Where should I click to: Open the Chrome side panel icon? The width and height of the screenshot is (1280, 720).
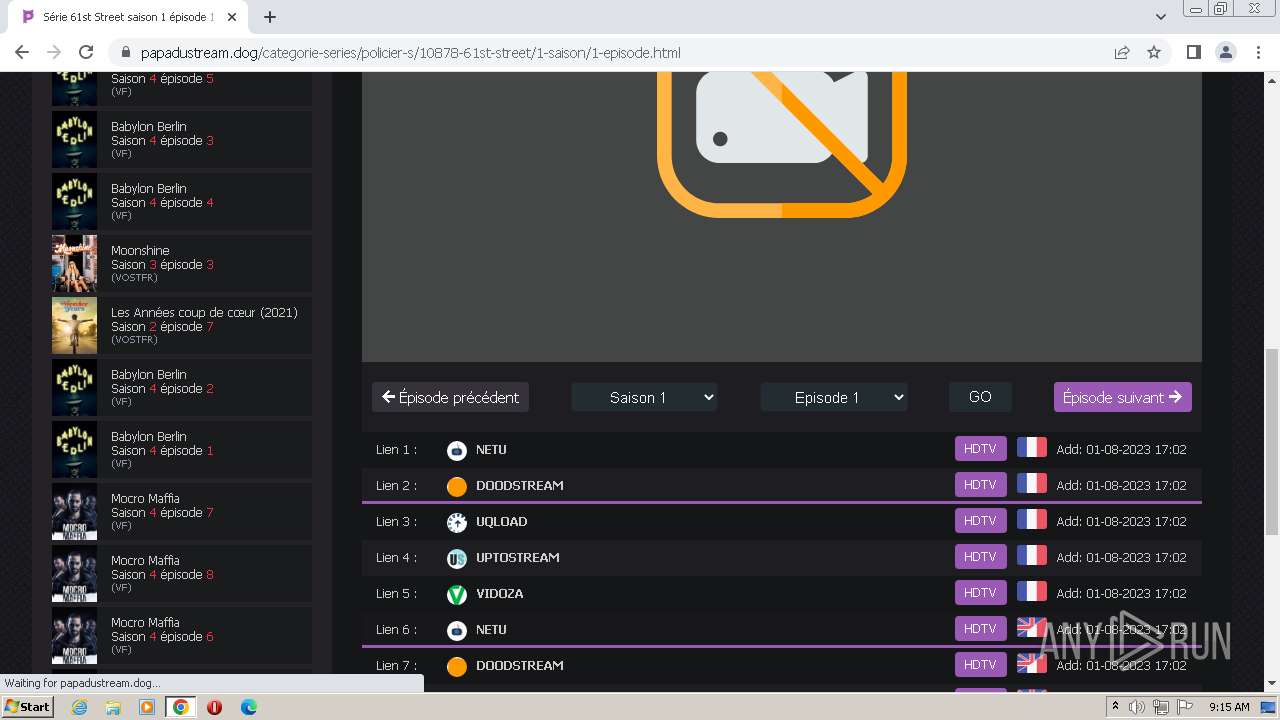(x=1193, y=52)
